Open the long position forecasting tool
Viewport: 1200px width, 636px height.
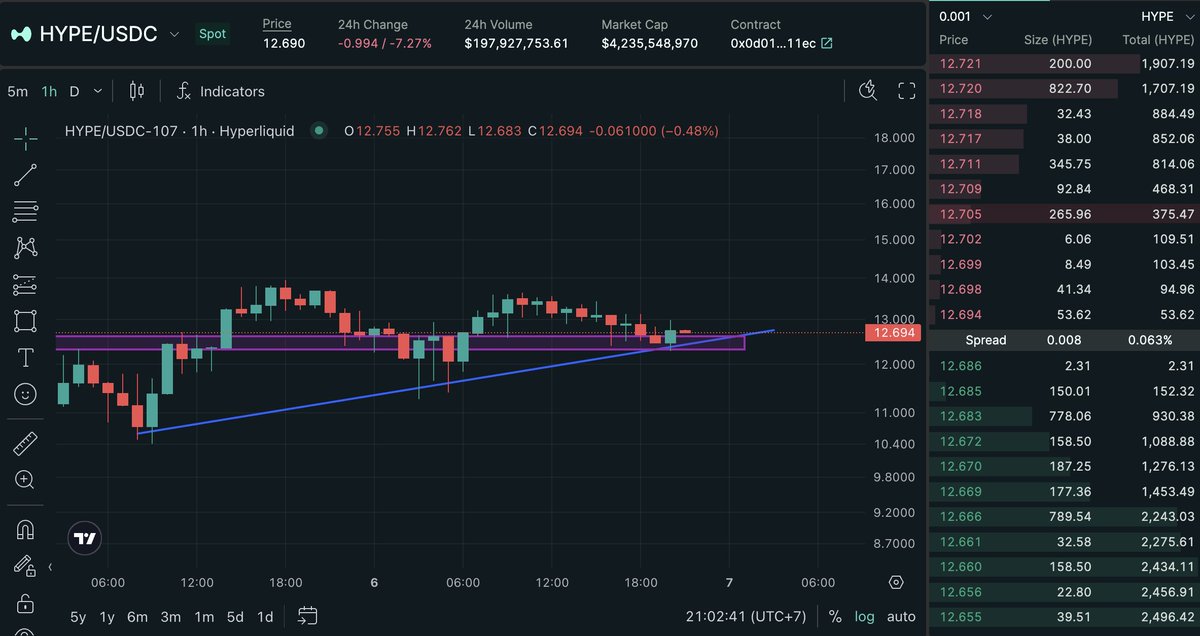26,285
